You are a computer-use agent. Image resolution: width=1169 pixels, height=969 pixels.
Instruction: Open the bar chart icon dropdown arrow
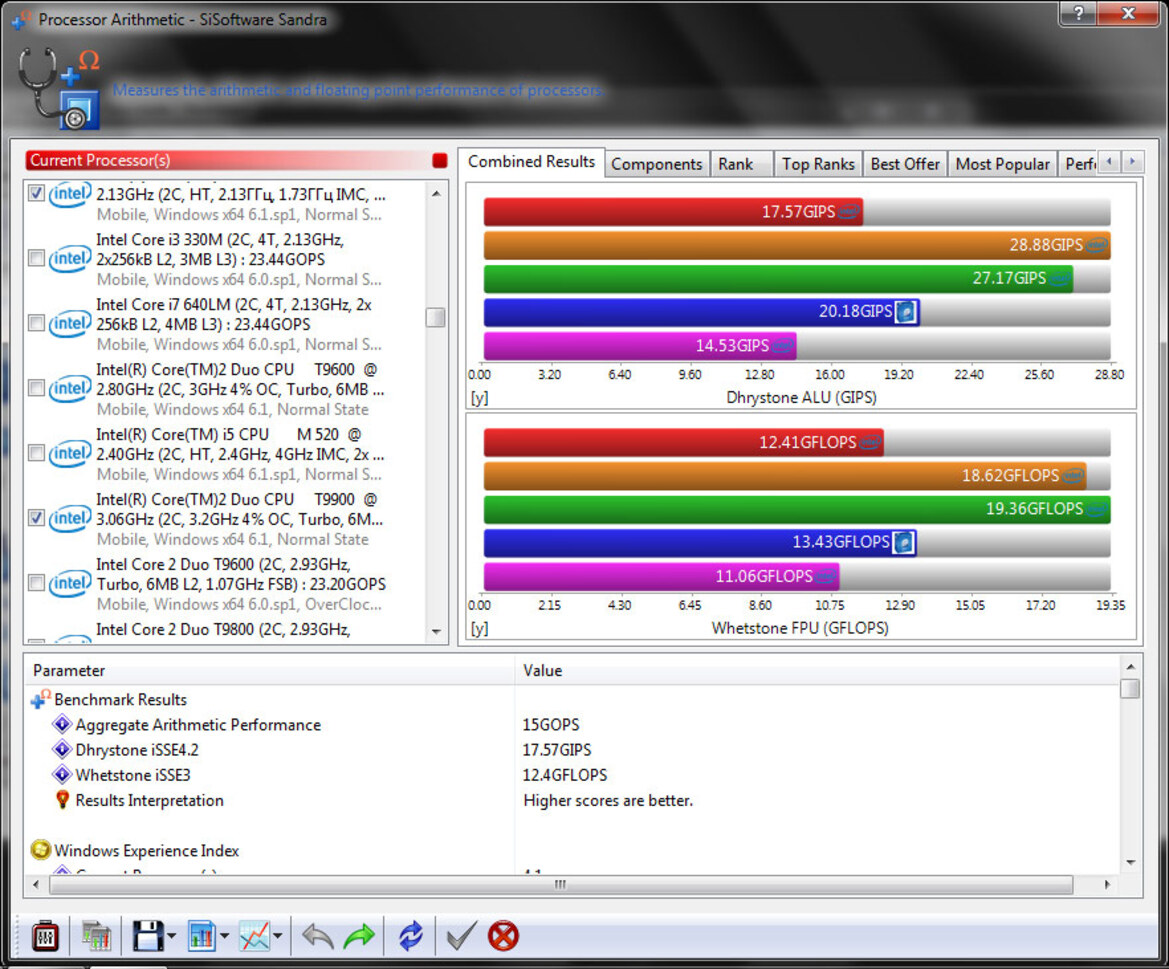[x=224, y=936]
